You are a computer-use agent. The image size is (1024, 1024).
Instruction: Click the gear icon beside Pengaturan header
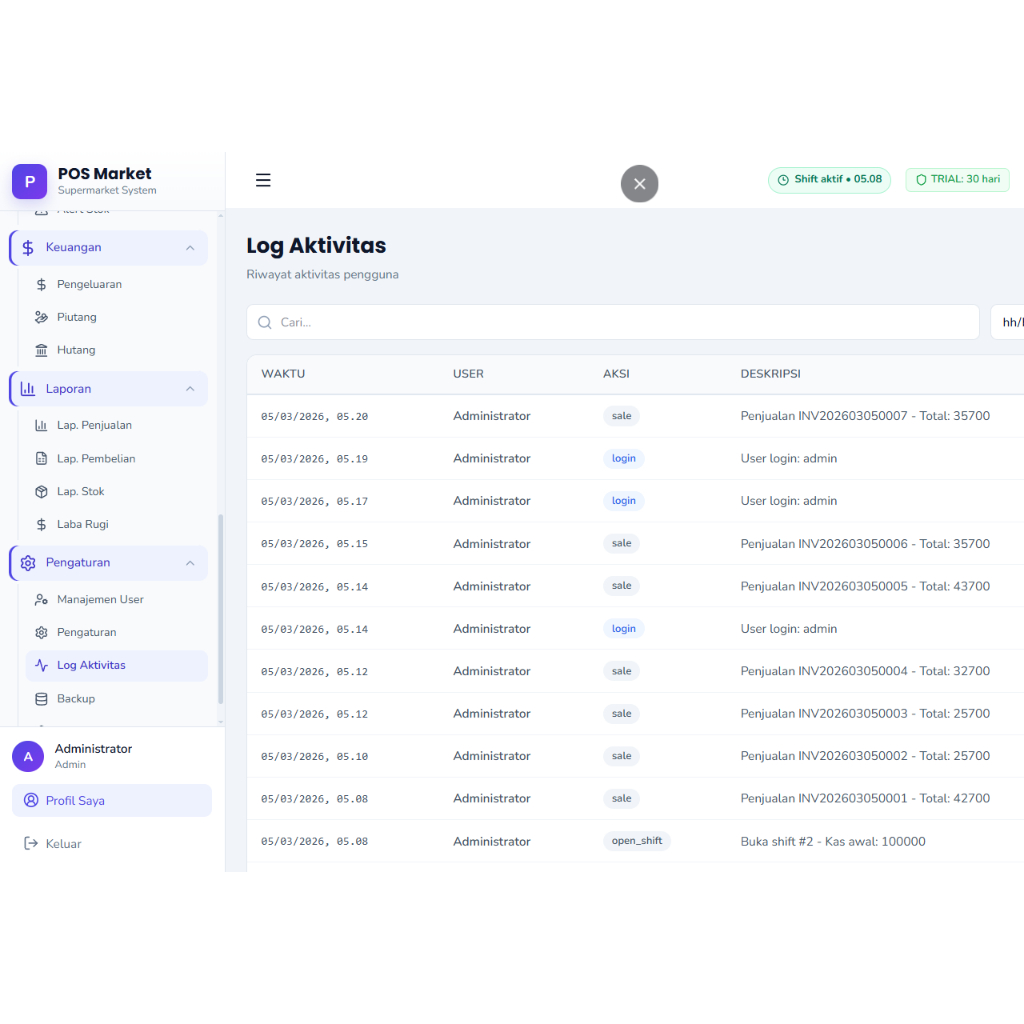[27, 563]
